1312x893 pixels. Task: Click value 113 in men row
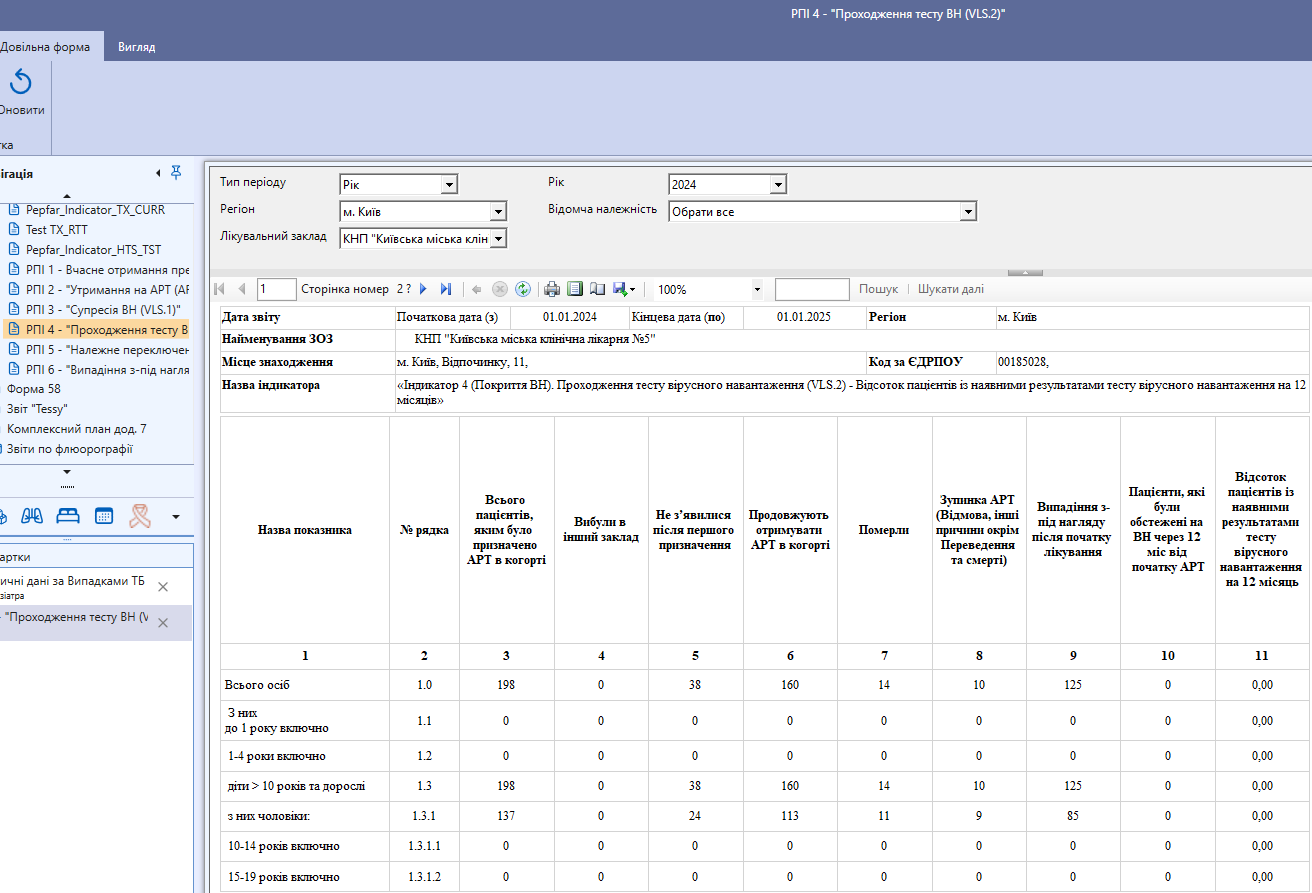[790, 816]
